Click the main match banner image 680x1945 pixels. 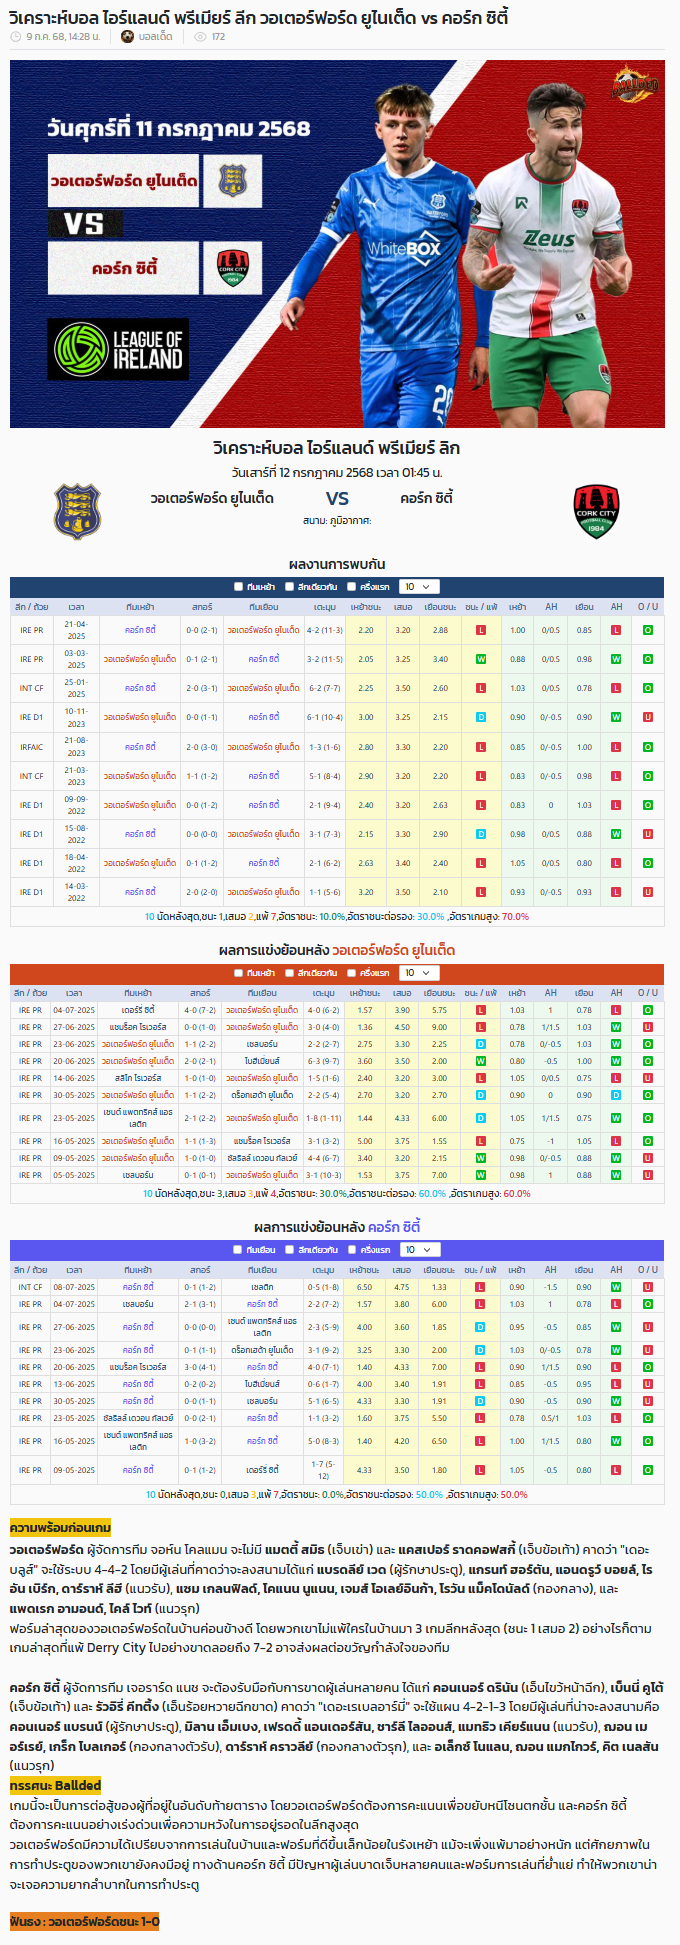tap(337, 244)
